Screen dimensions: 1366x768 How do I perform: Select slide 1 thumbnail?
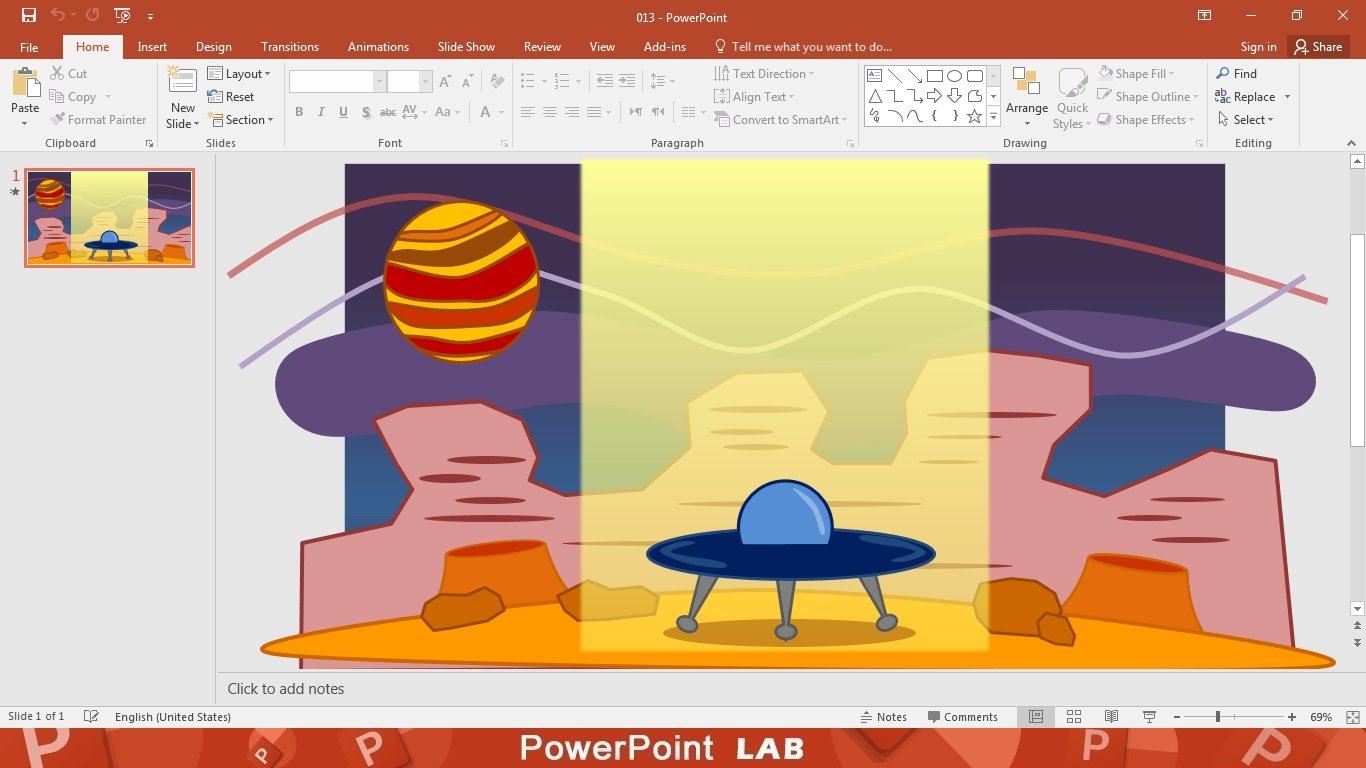[x=109, y=218]
